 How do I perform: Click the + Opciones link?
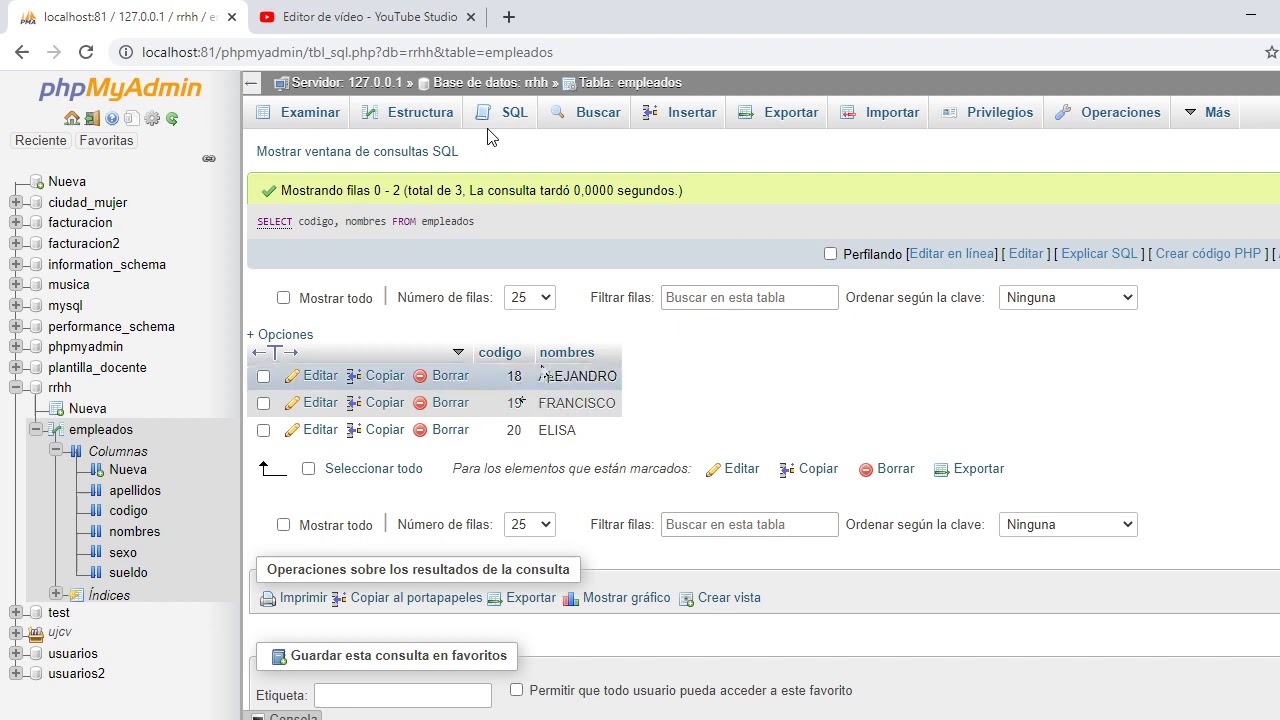pos(280,335)
